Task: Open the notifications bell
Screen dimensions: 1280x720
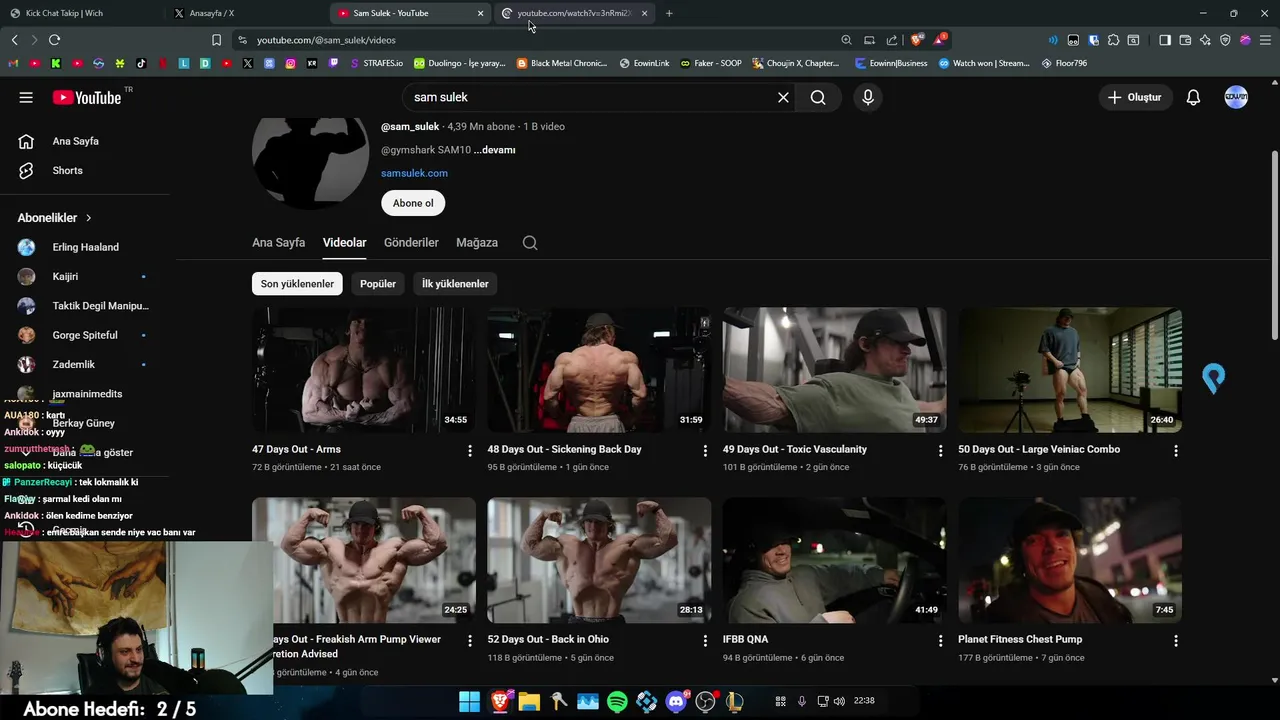Action: 1193,97
